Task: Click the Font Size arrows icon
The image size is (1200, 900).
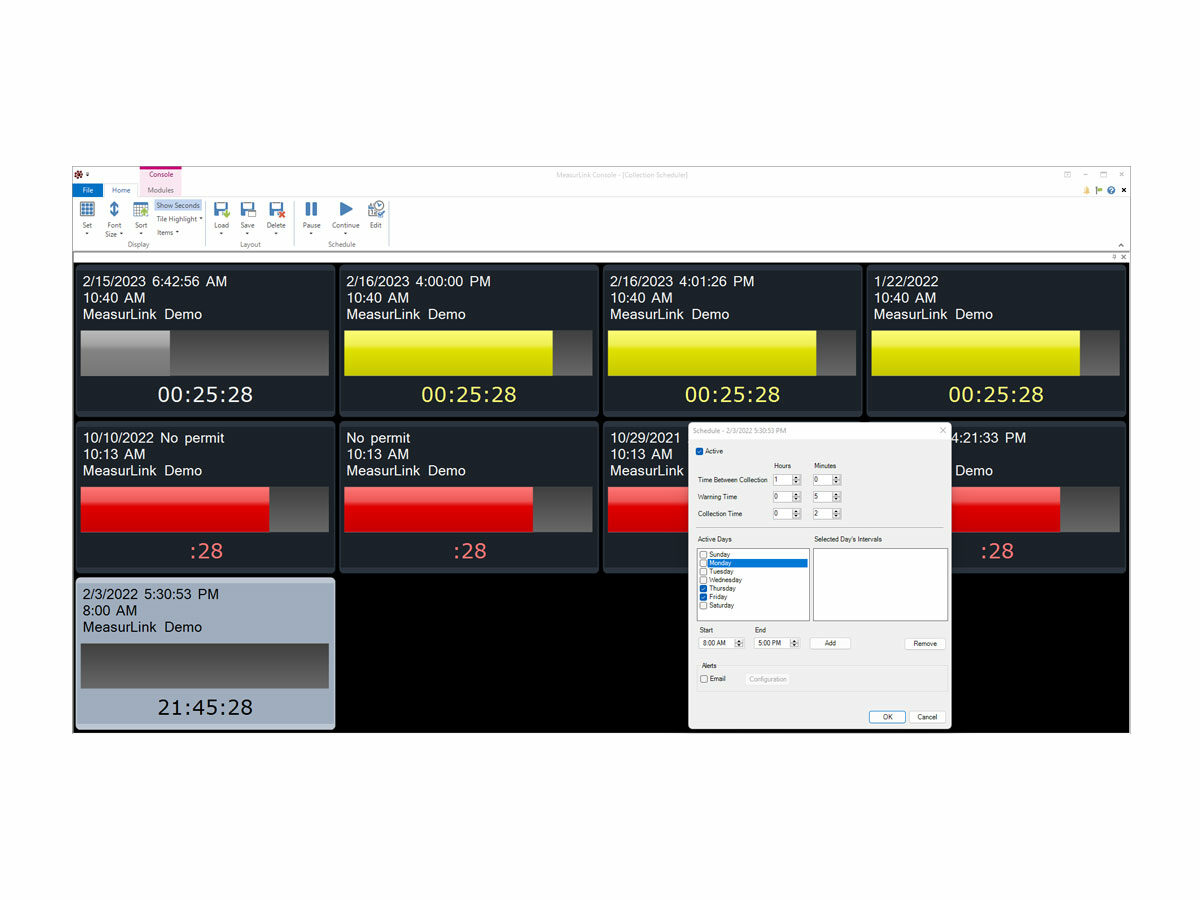Action: [114, 209]
